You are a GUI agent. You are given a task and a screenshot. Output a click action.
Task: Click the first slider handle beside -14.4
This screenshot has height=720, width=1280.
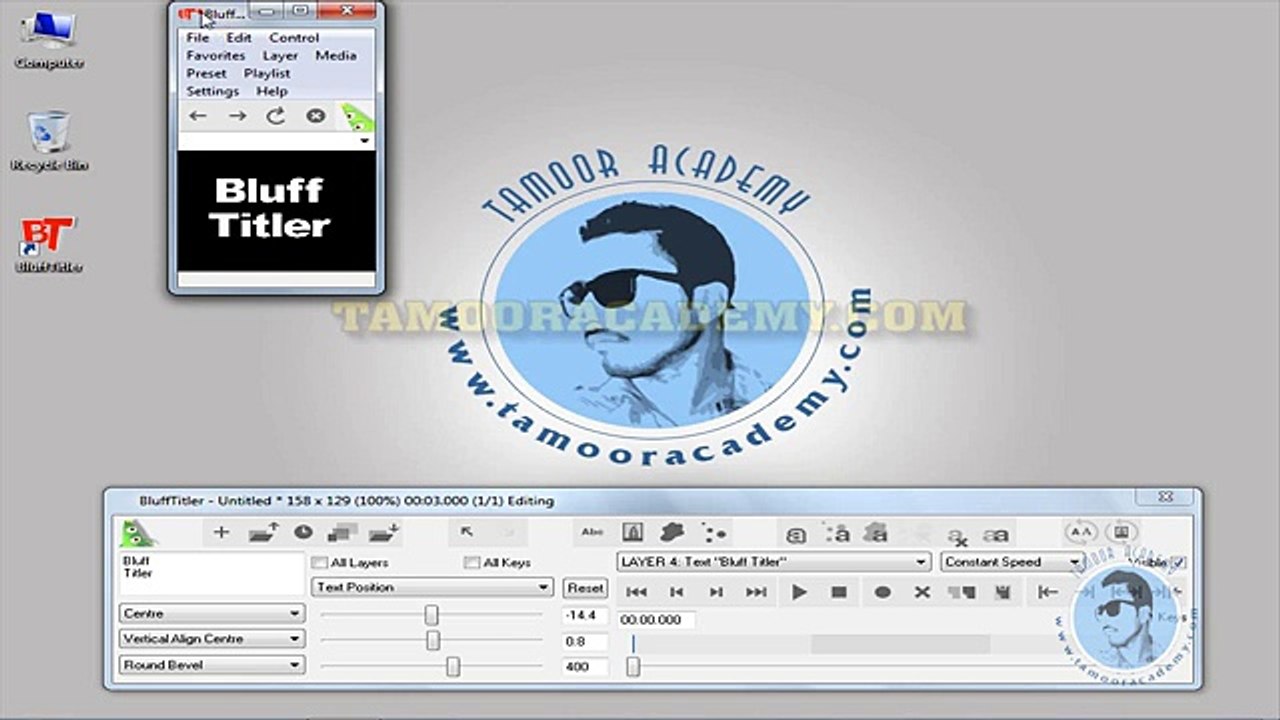(x=431, y=614)
